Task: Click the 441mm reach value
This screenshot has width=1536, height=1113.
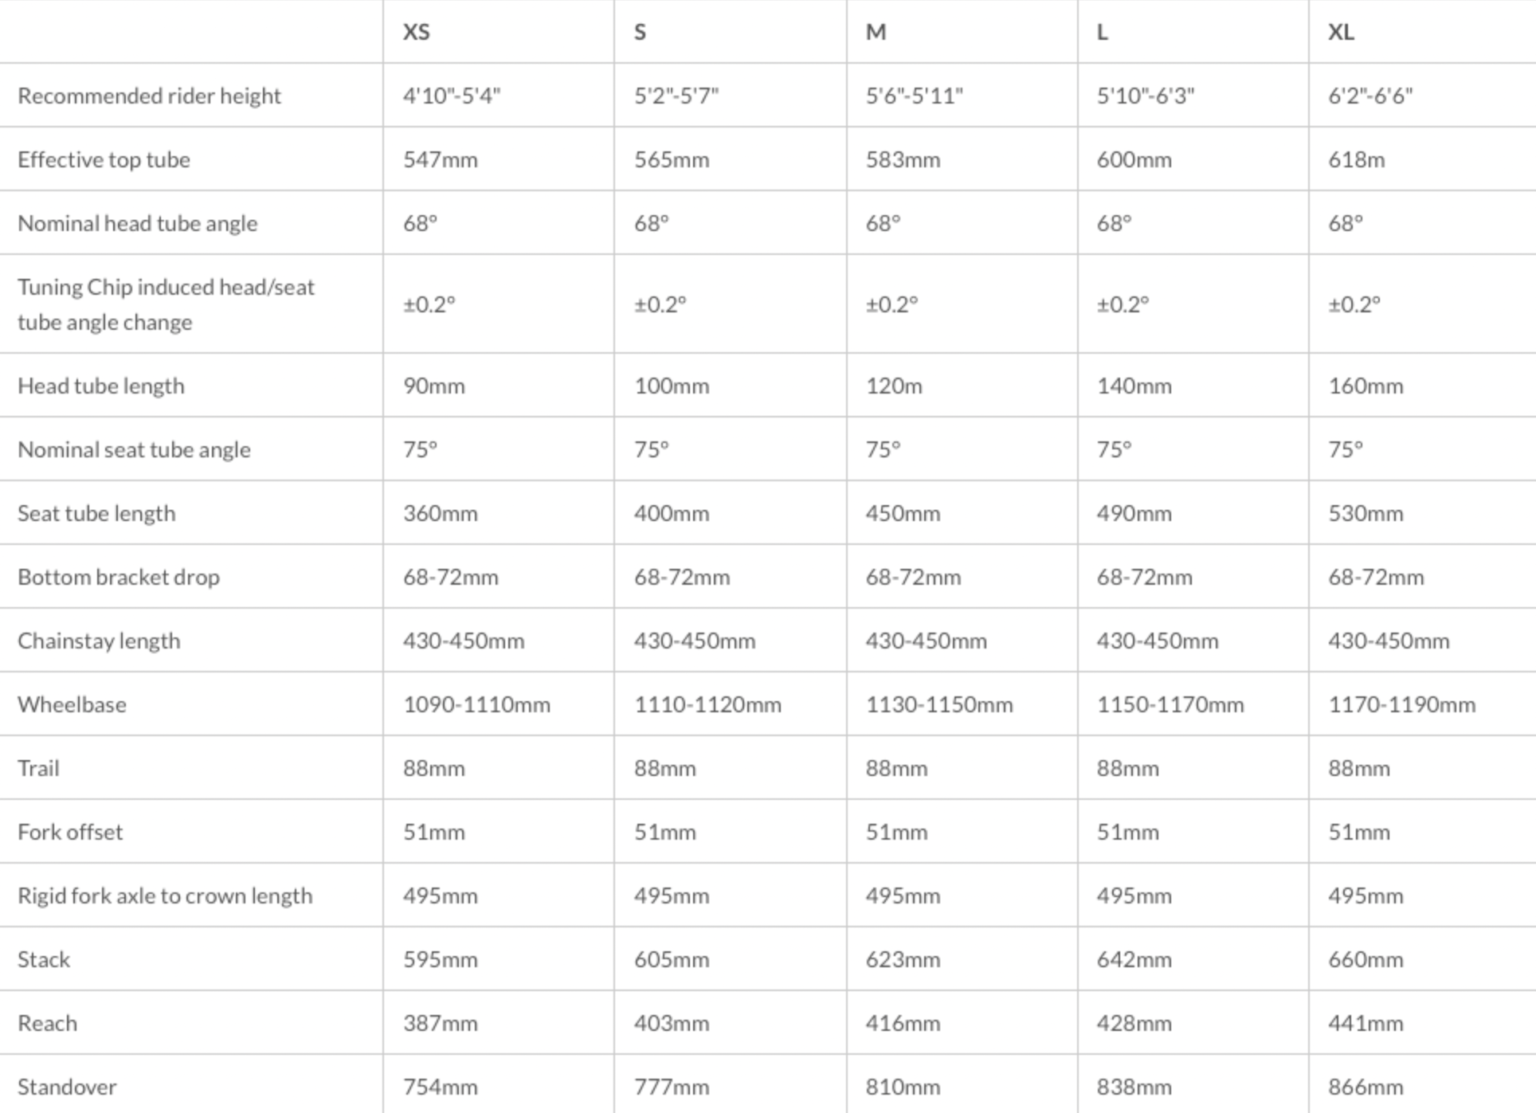Action: coord(1365,1024)
